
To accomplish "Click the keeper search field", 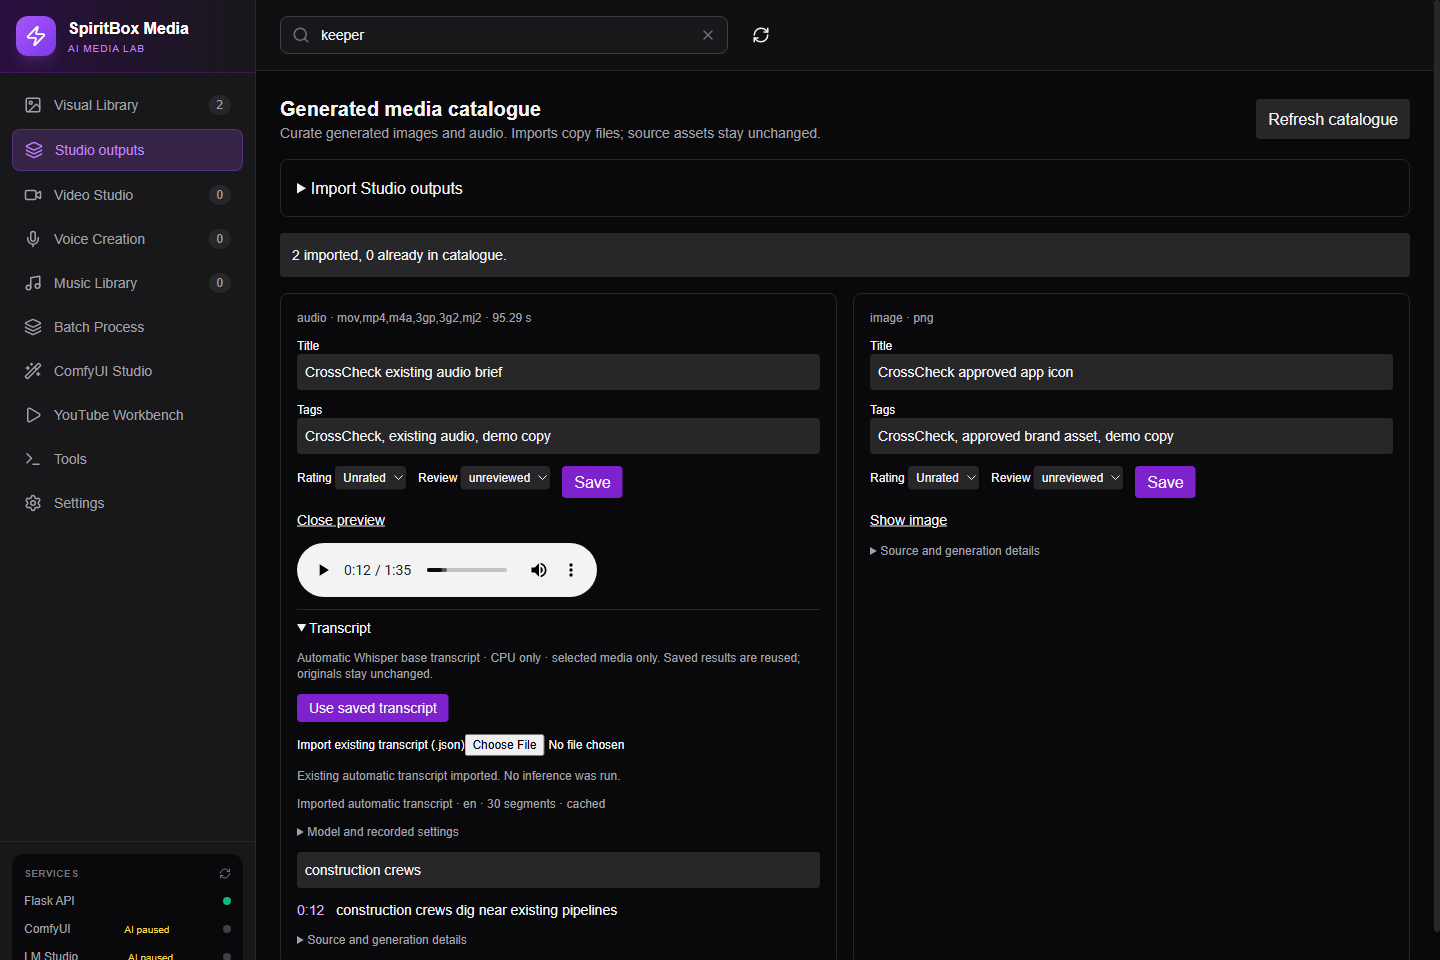I will pos(504,35).
